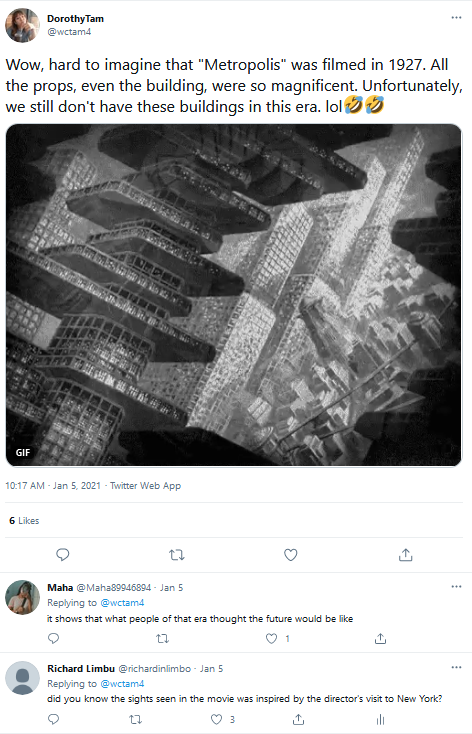
Task: Open more options on DorothyTam's tweet
Action: click(x=456, y=17)
